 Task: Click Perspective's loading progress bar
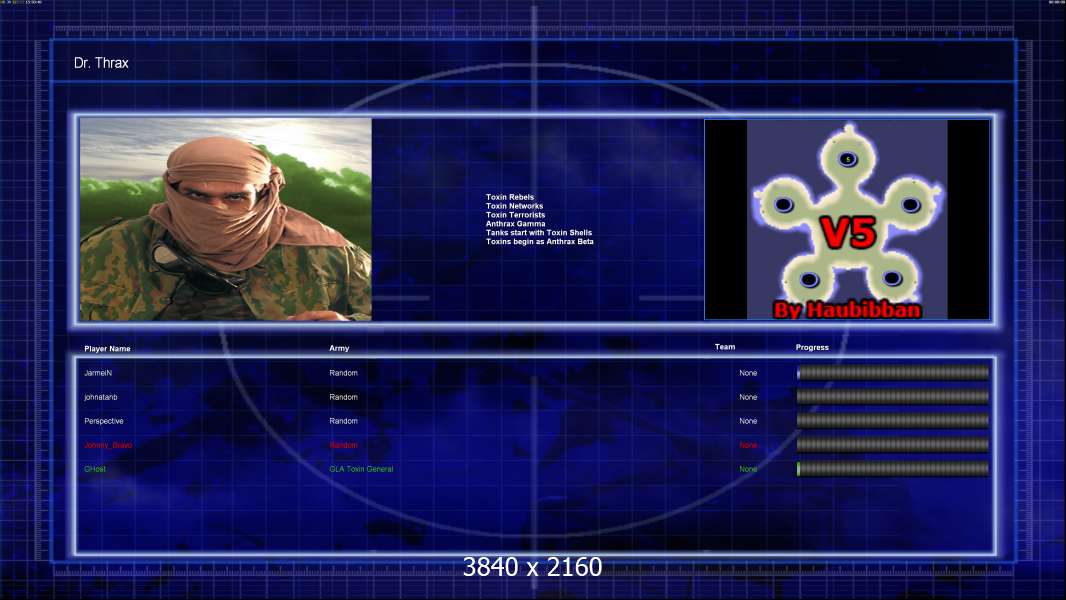pyautogui.click(x=893, y=421)
